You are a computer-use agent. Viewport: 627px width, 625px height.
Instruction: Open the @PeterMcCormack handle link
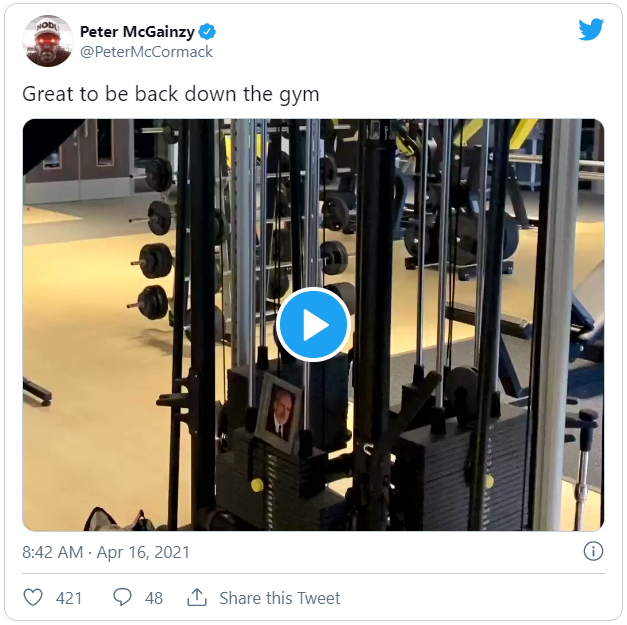146,52
